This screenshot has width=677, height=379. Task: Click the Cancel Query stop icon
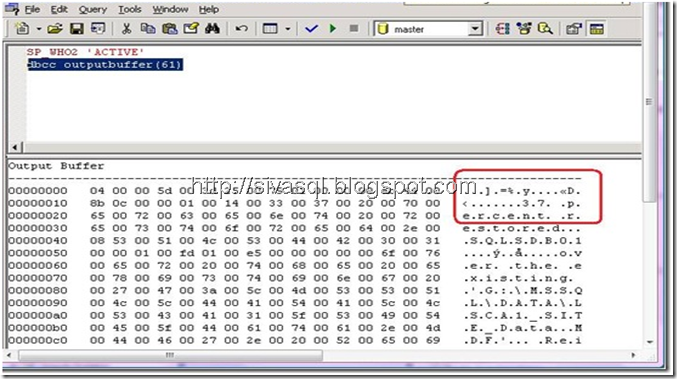[354, 29]
